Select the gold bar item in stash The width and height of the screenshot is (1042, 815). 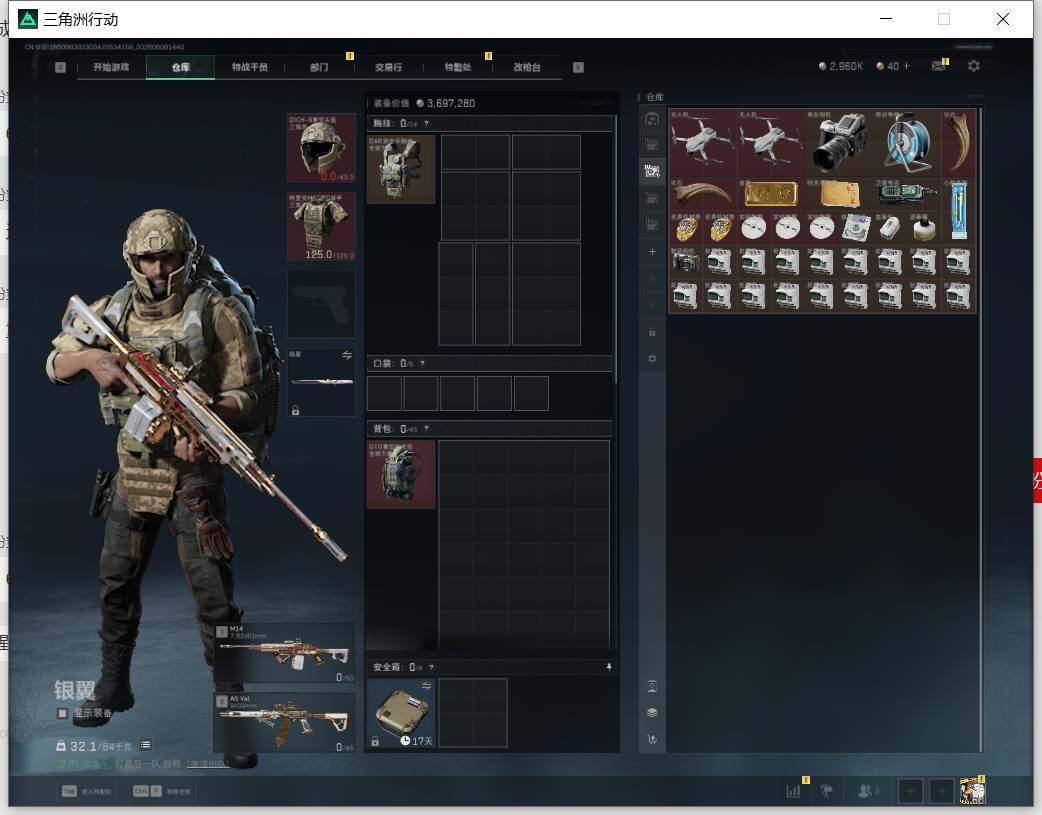(771, 194)
